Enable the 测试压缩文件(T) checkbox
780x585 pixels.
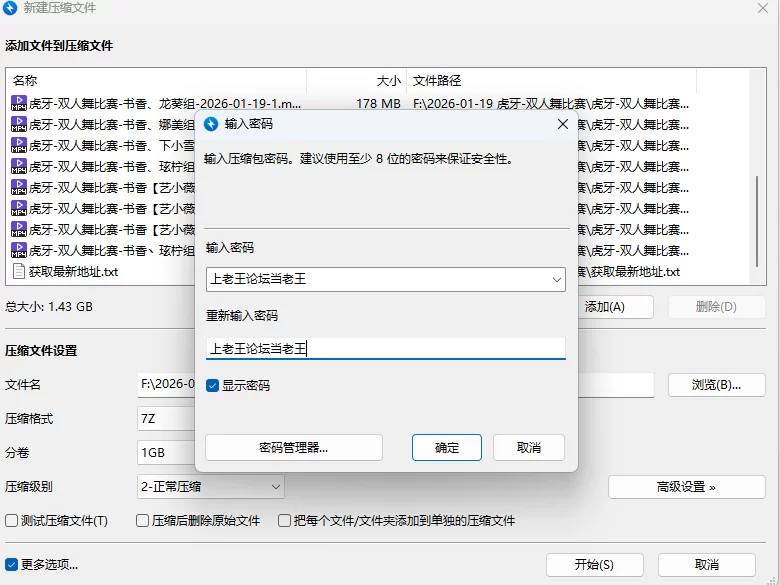[12, 521]
